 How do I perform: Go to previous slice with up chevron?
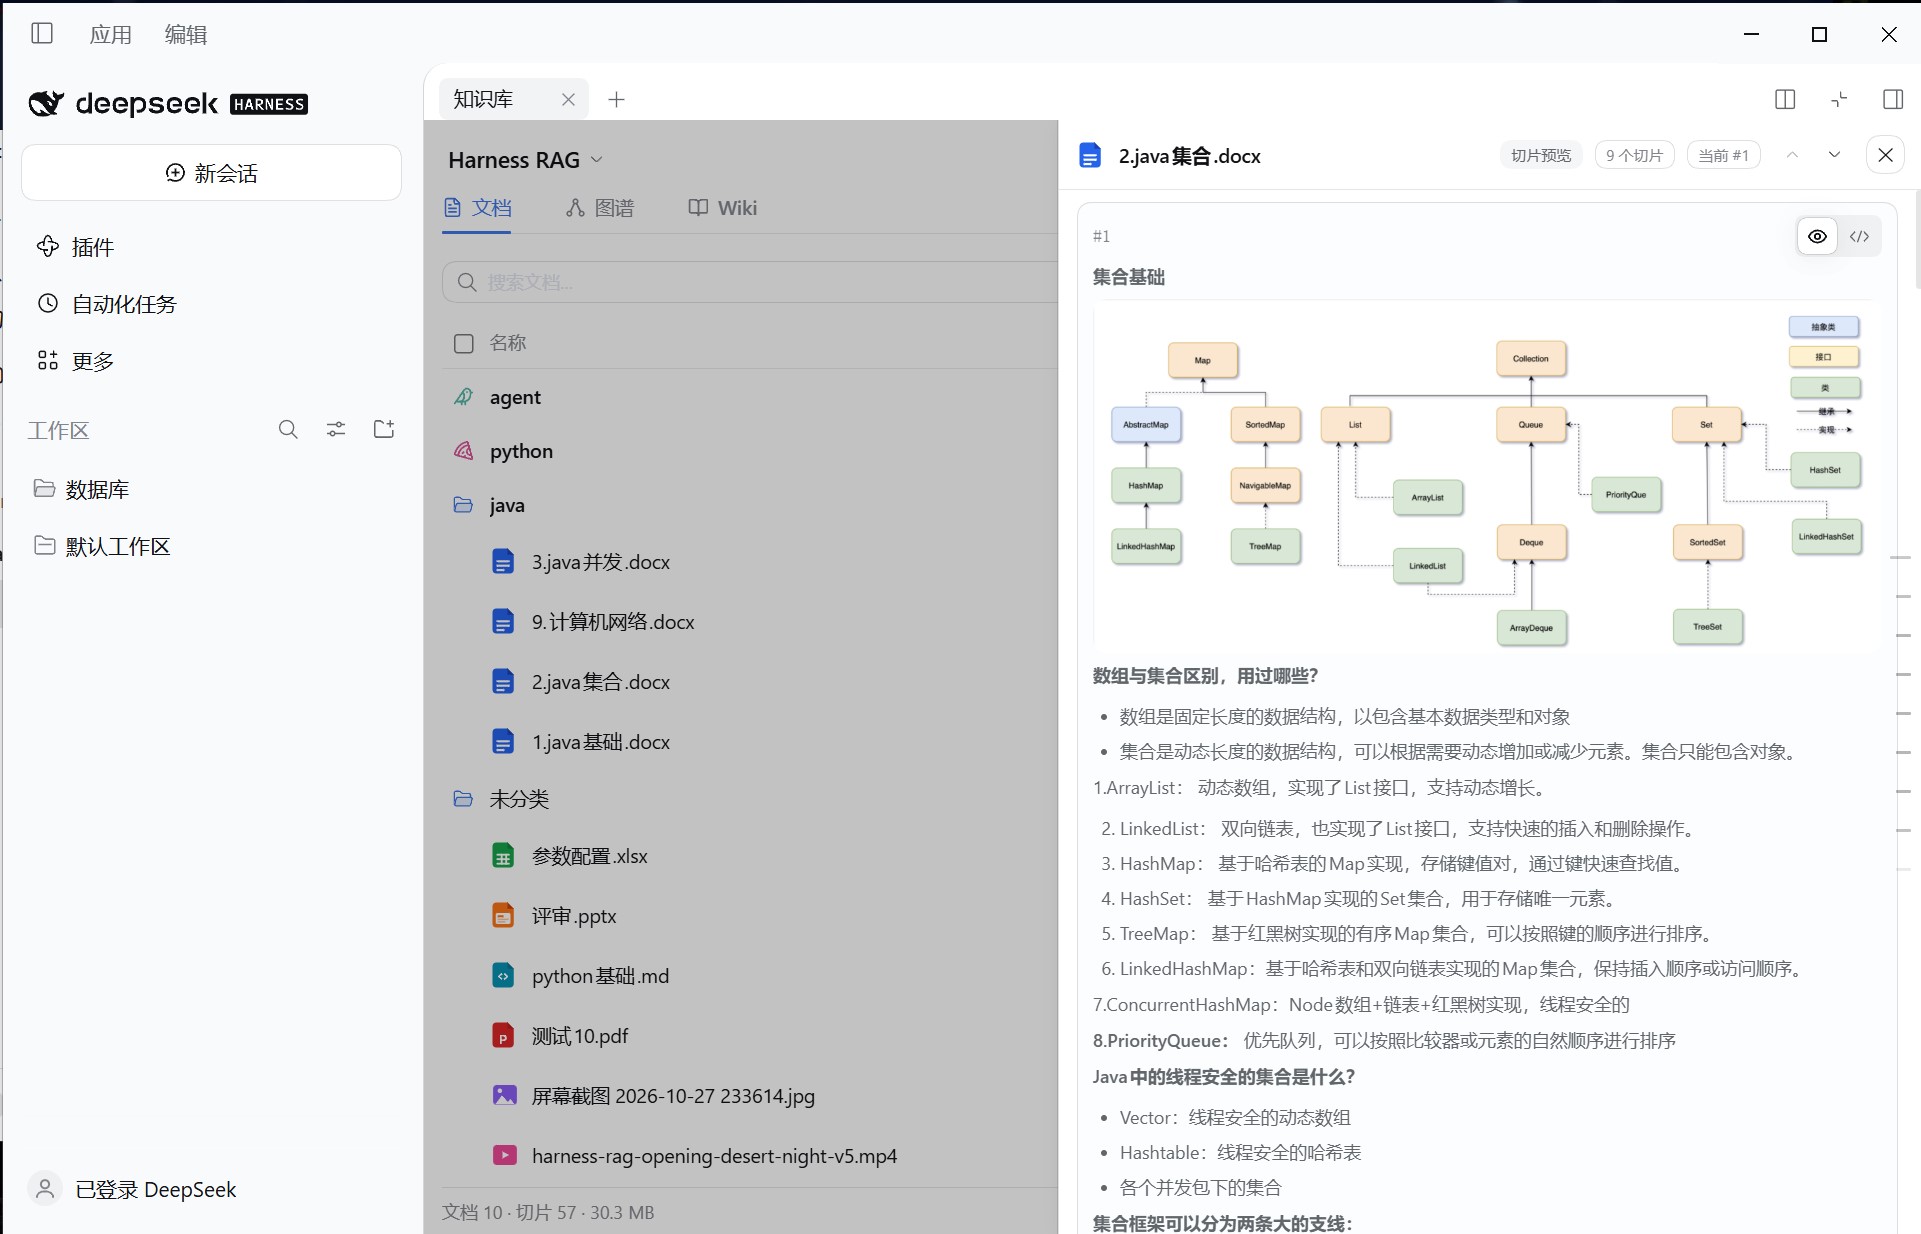pyautogui.click(x=1792, y=155)
